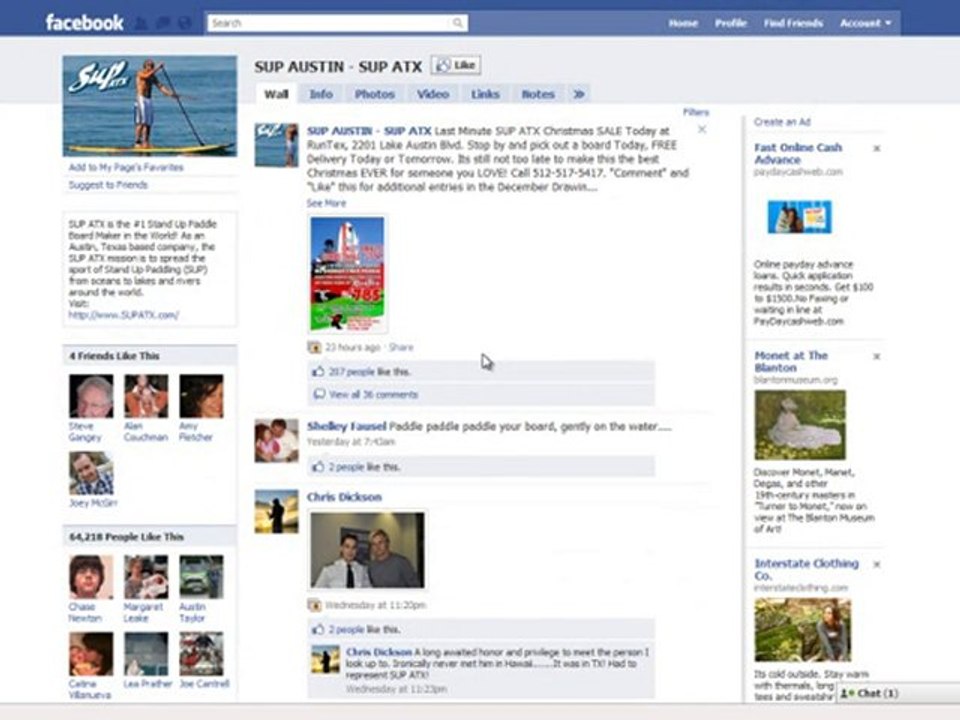This screenshot has width=960, height=720.
Task: Click the photo icon beside Wednesday at 11:20pm
Action: click(314, 606)
